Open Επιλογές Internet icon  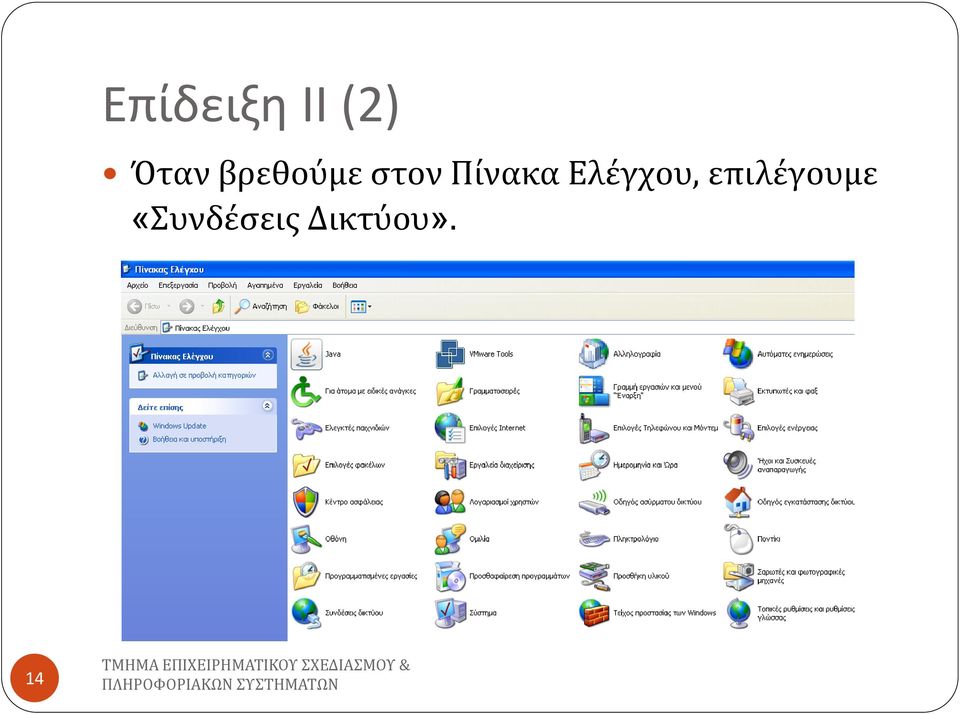tap(451, 428)
